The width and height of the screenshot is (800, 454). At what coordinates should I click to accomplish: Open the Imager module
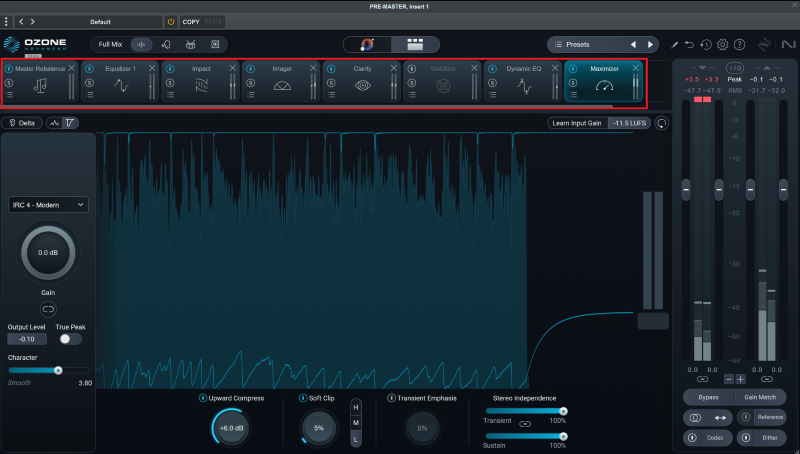[x=281, y=86]
